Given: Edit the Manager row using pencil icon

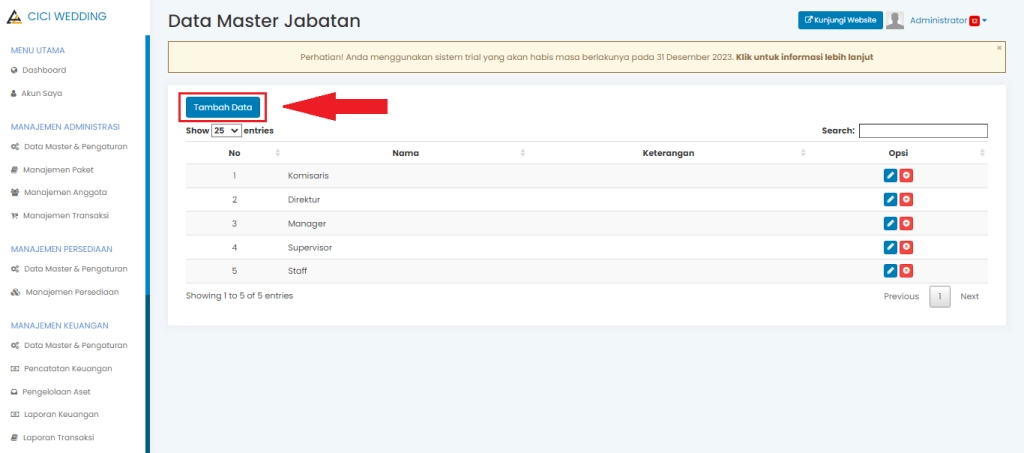Looking at the screenshot, I should point(890,224).
